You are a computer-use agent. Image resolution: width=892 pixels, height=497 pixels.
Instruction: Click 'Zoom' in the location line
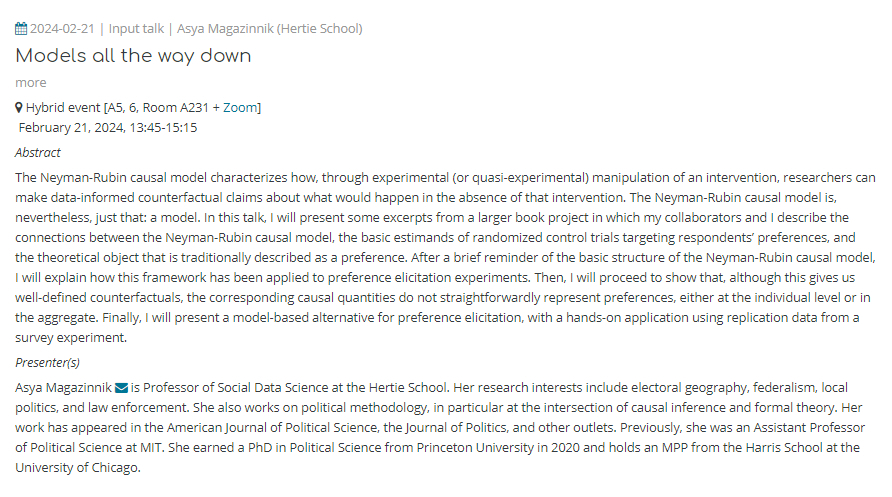(239, 107)
